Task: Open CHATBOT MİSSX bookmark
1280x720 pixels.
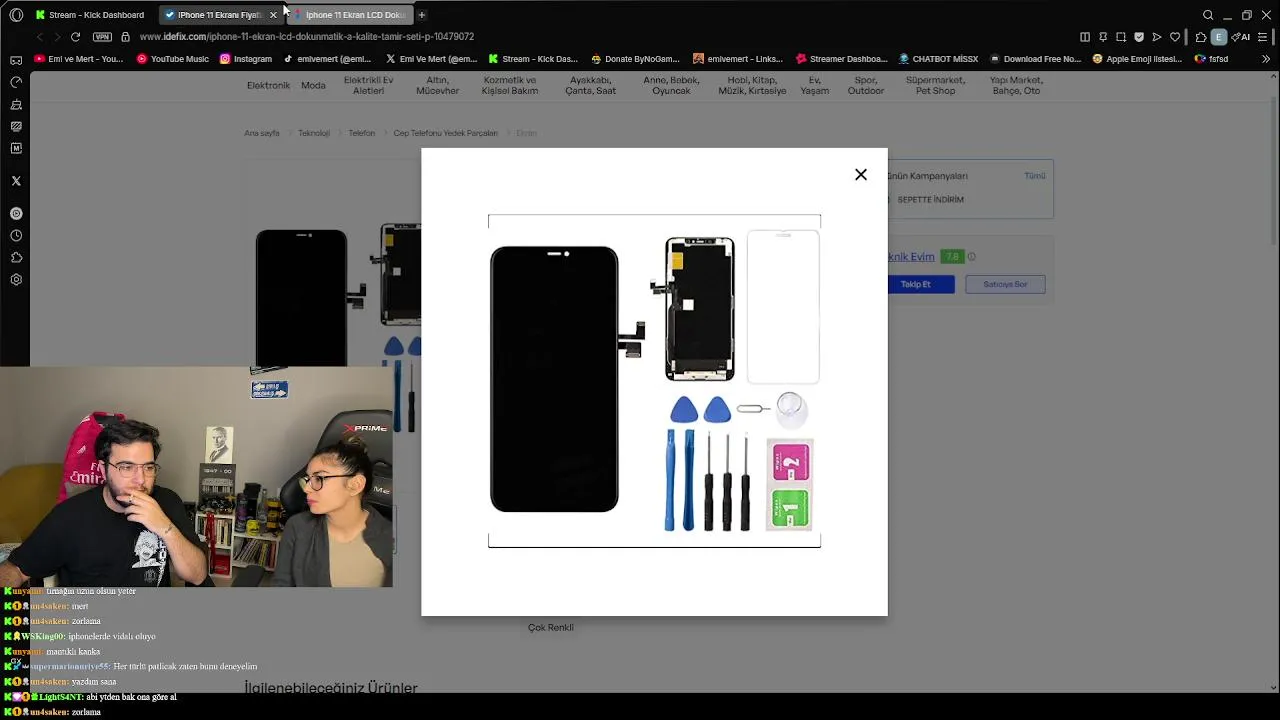Action: [939, 59]
